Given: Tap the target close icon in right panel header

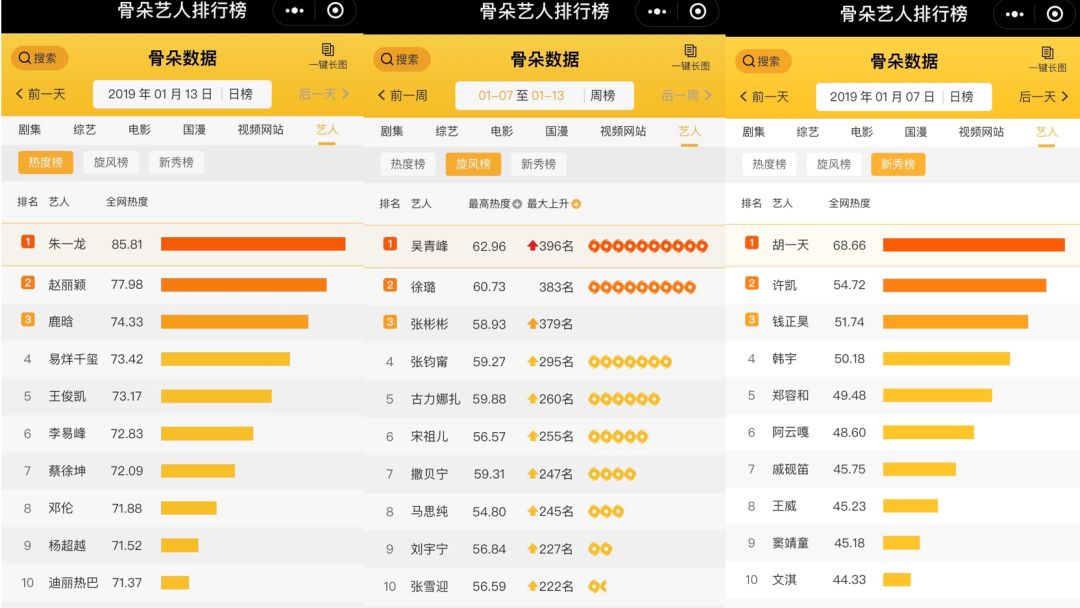Looking at the screenshot, I should pyautogui.click(x=1055, y=14).
